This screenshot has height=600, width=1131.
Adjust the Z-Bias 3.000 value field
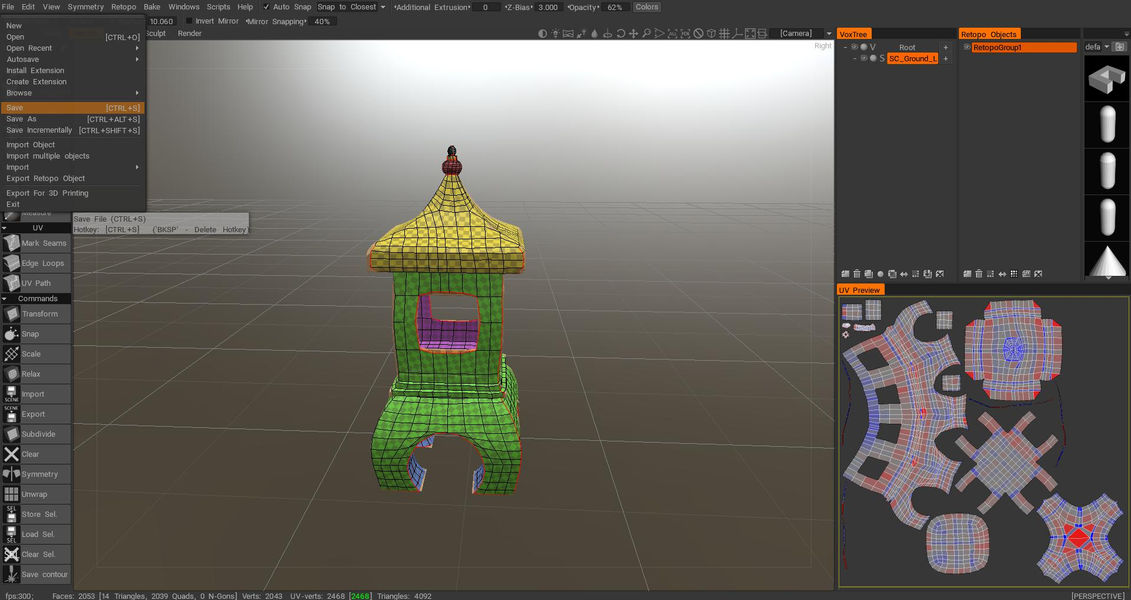coord(548,6)
